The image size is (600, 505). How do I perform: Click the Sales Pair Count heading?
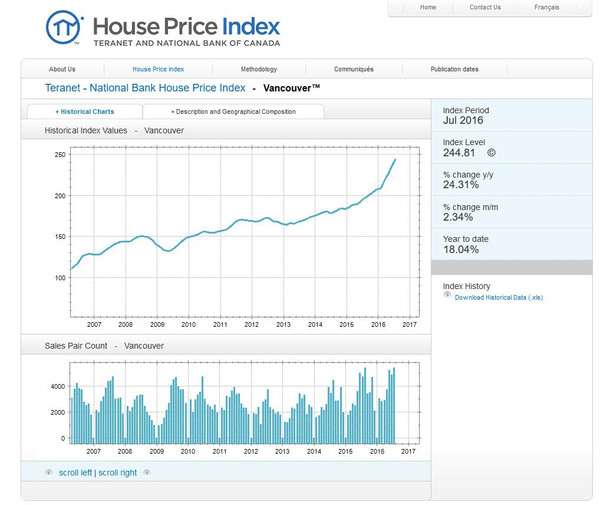(x=76, y=346)
